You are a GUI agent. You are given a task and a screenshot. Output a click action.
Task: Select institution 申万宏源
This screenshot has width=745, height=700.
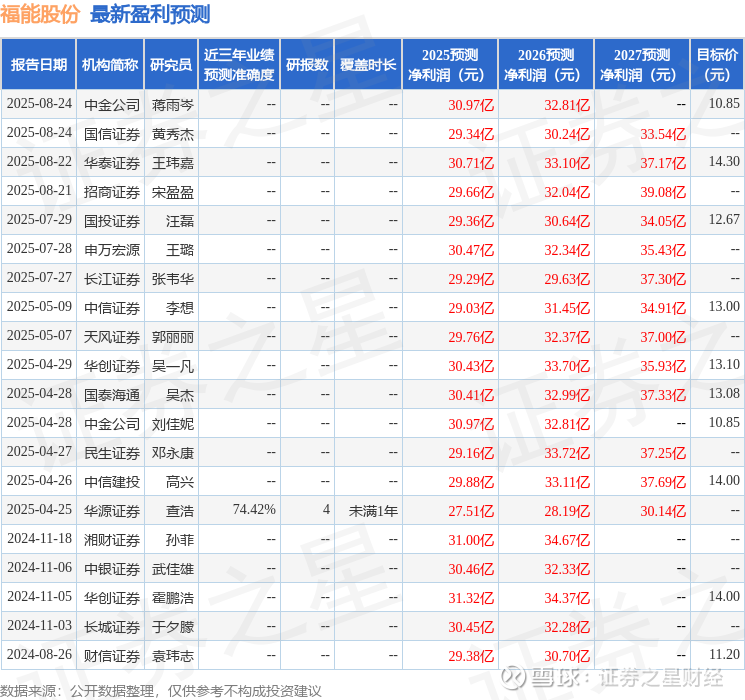[112, 250]
